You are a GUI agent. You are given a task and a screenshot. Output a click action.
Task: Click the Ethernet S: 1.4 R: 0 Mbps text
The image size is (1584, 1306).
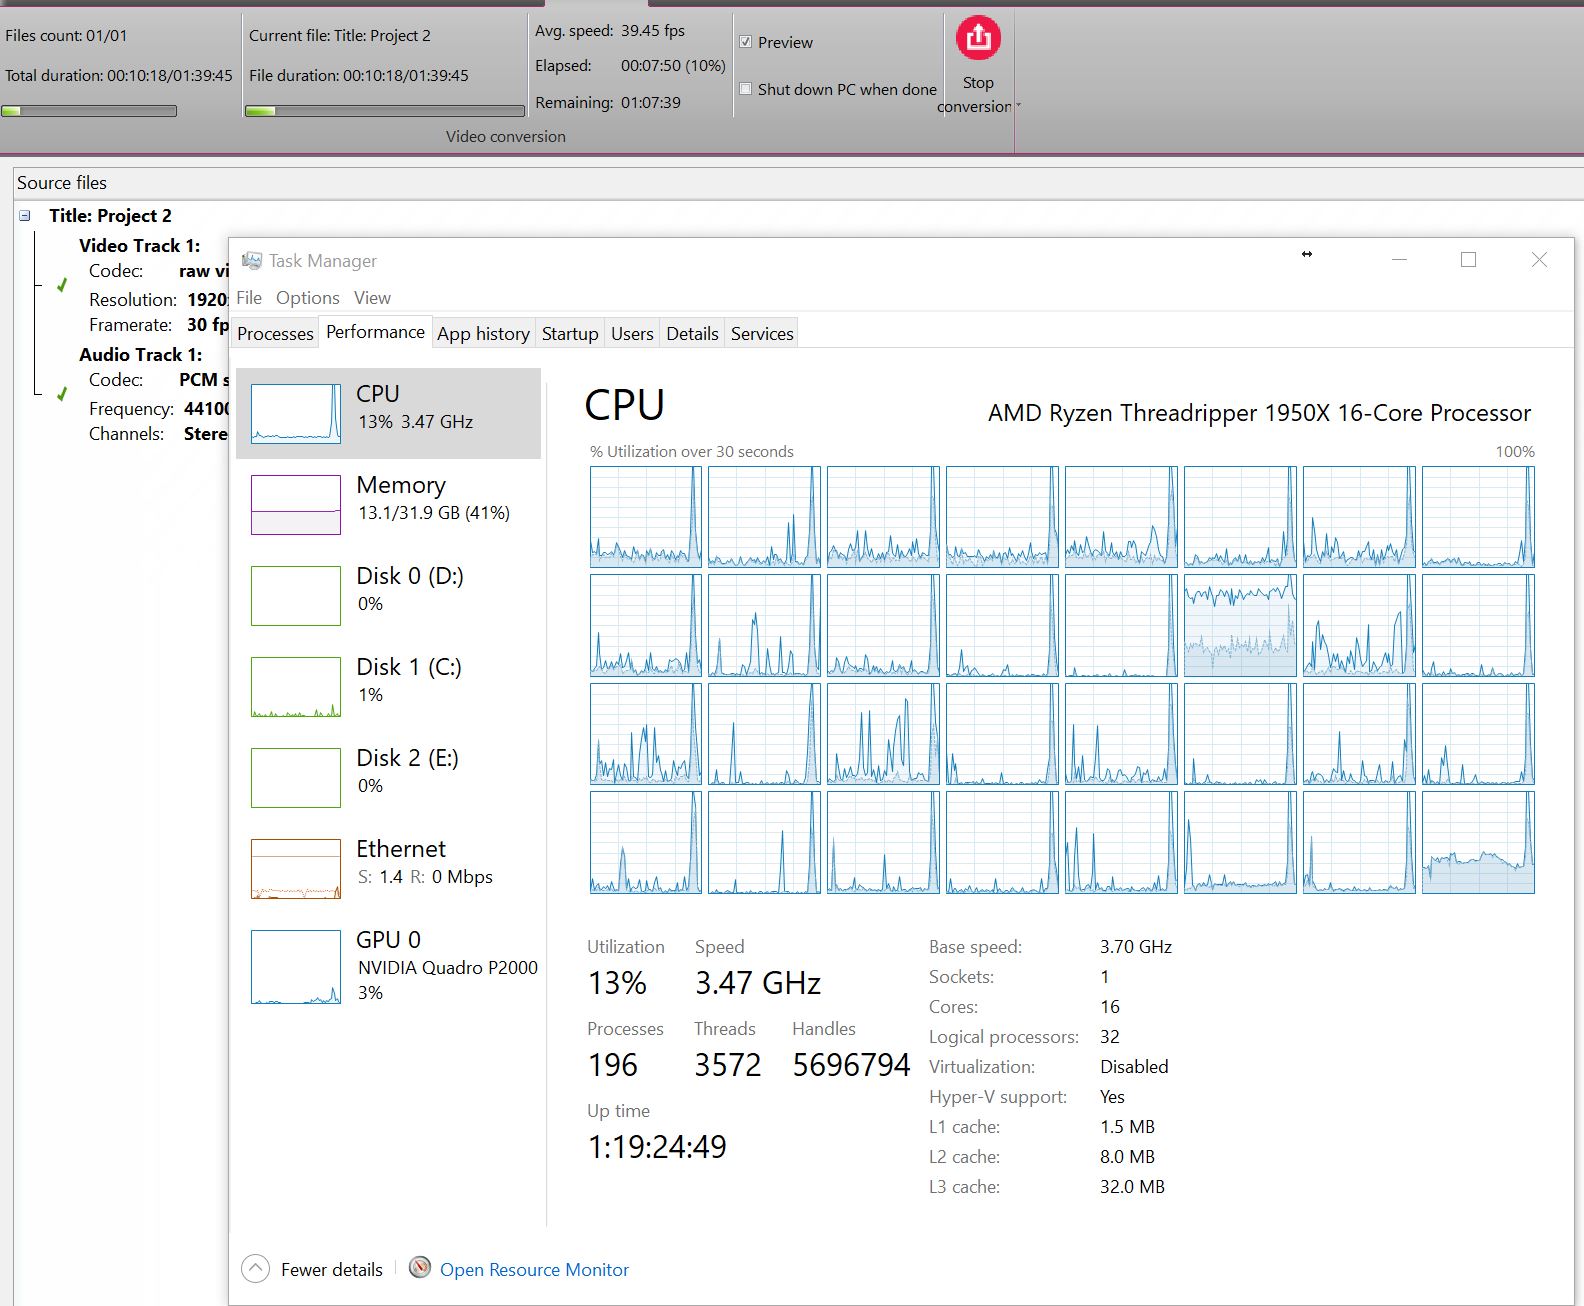(425, 877)
